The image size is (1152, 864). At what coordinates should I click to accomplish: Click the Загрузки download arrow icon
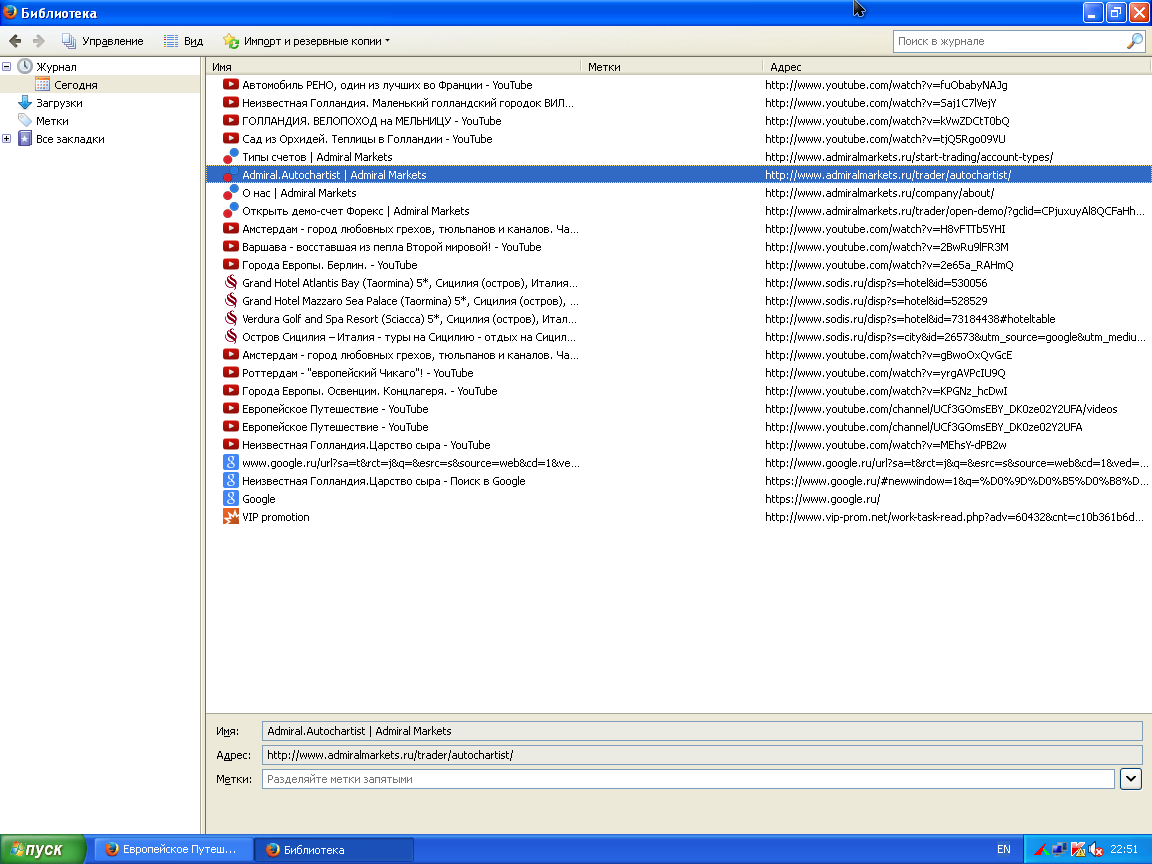pyautogui.click(x=25, y=102)
